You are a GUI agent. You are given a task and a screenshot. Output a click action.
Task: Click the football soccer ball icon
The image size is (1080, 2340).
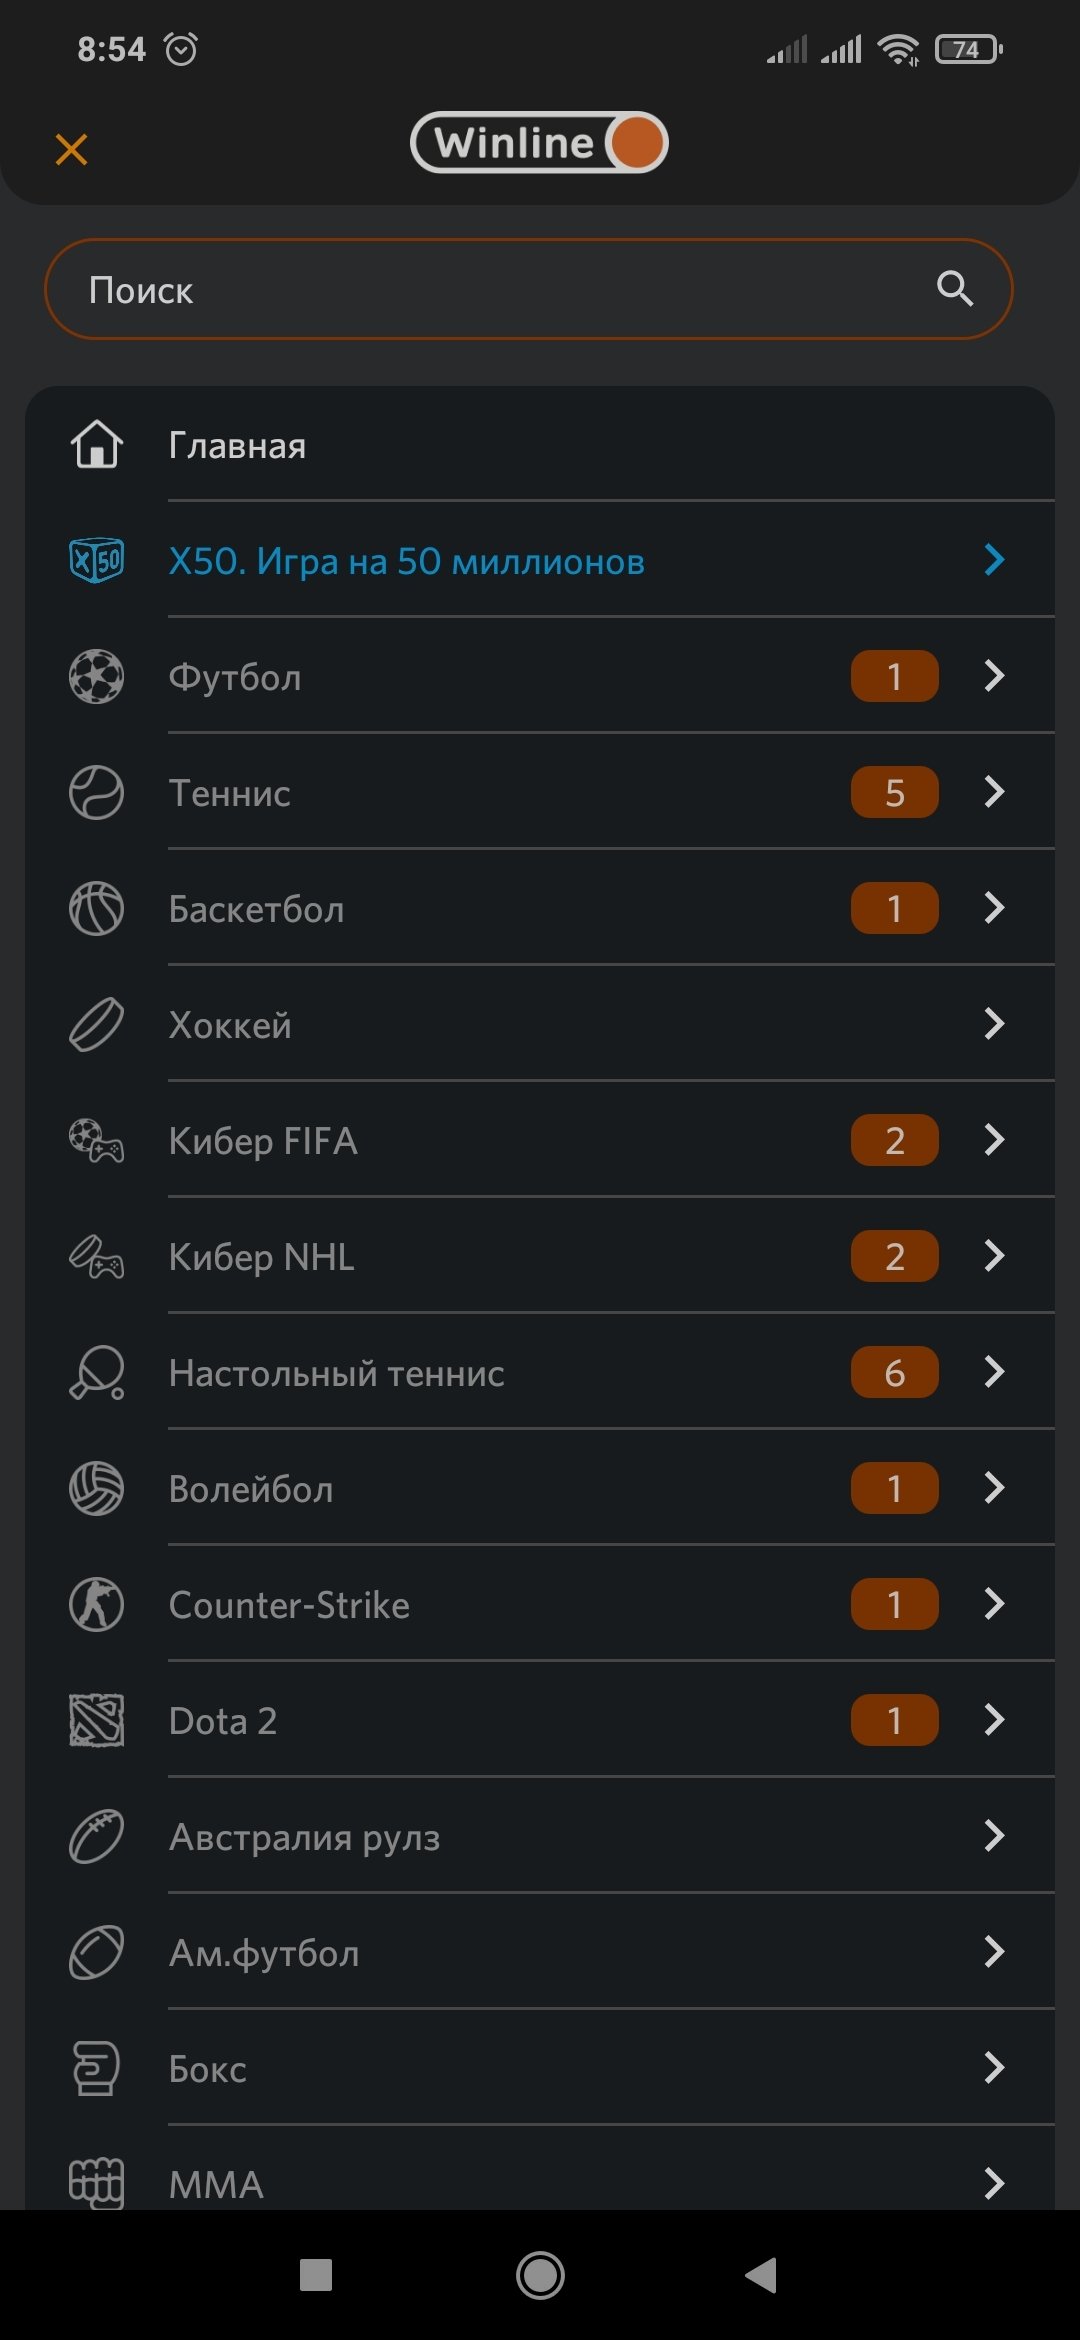click(x=96, y=676)
